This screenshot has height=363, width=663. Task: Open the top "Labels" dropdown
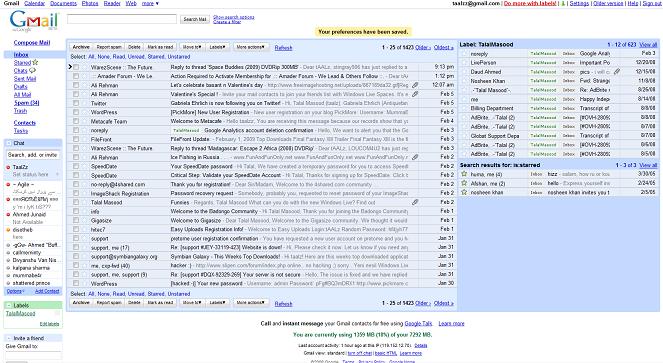pos(217,47)
